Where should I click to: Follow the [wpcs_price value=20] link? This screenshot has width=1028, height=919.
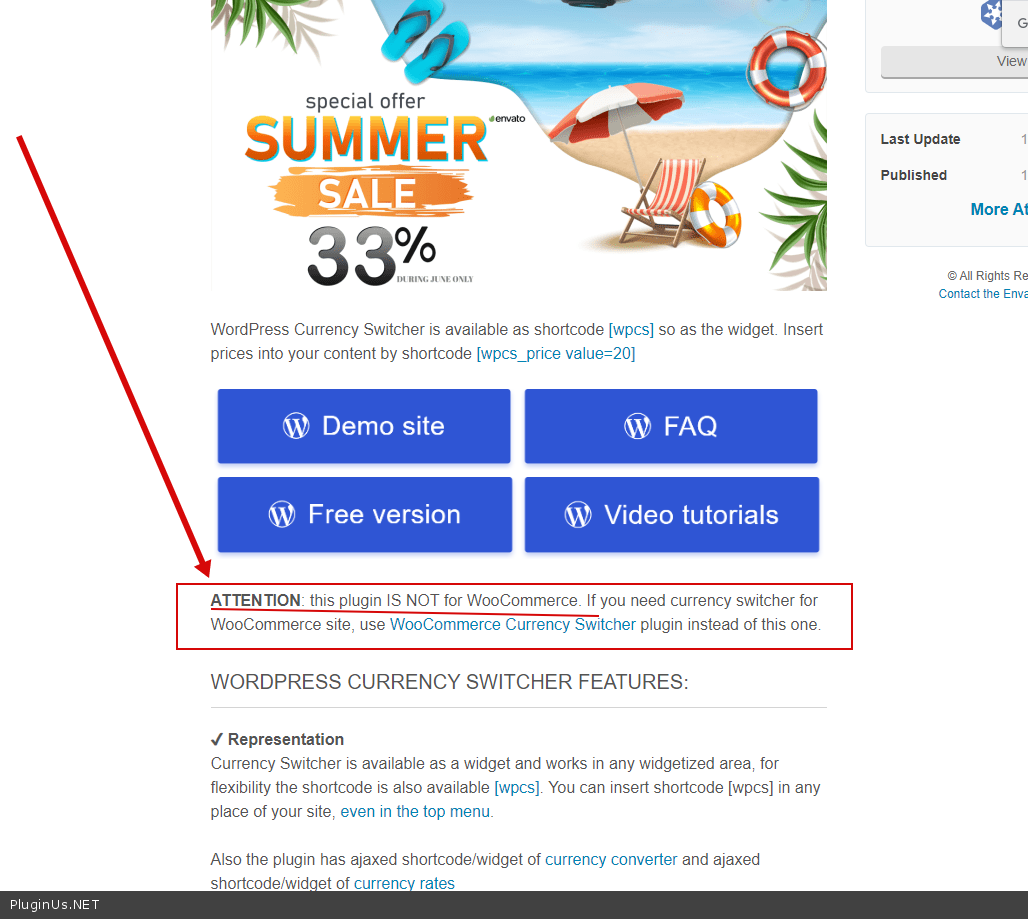pos(555,354)
